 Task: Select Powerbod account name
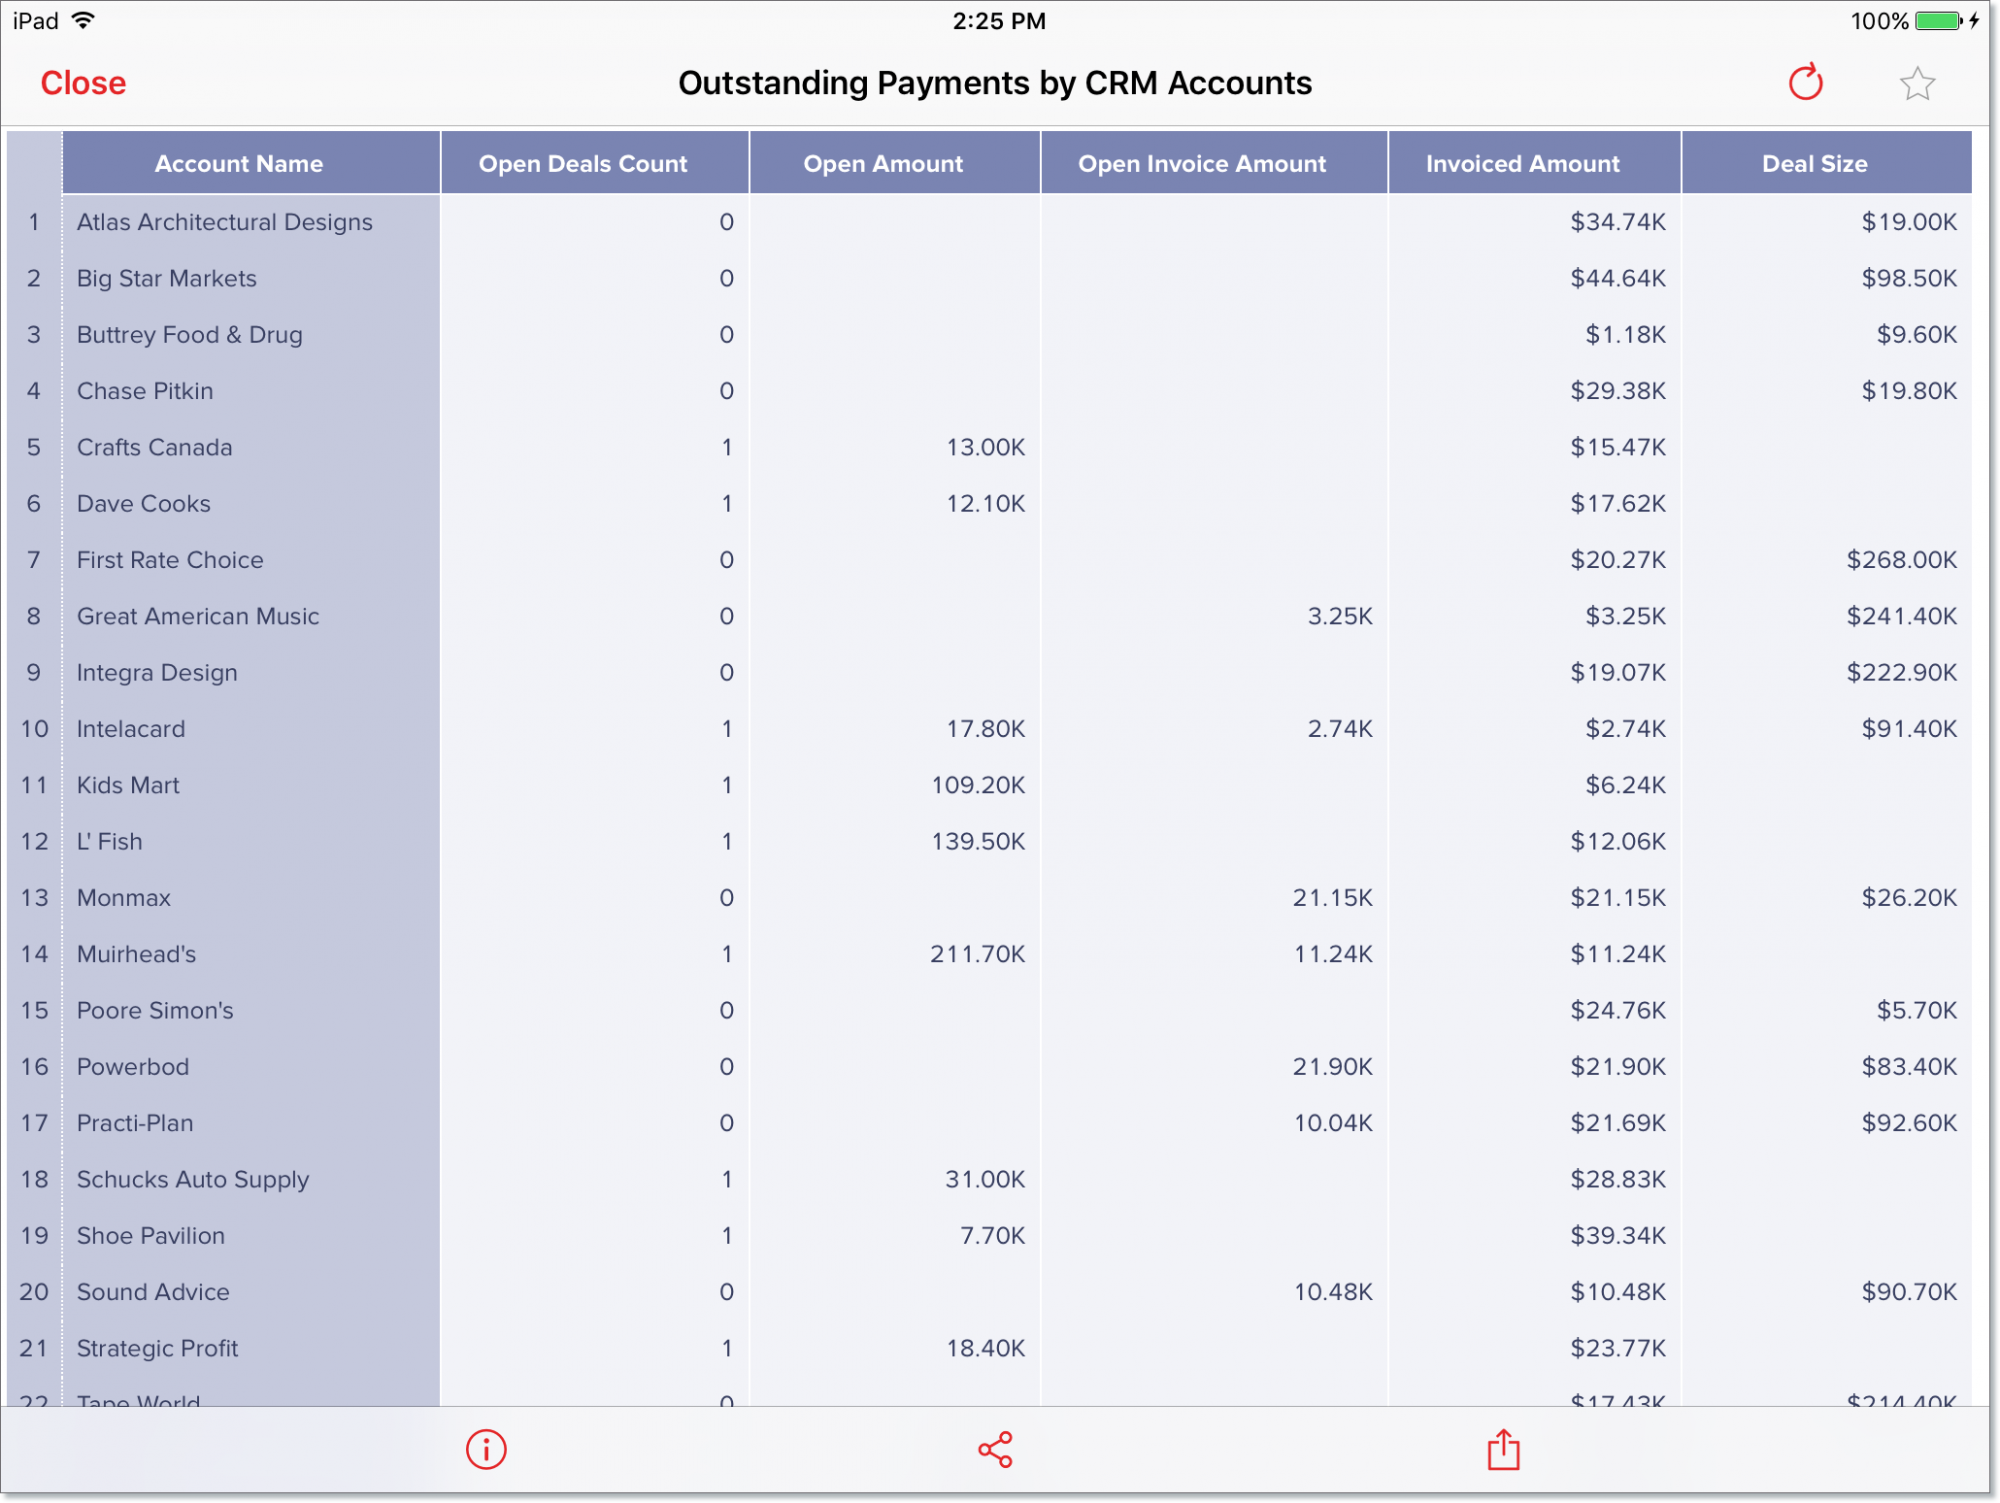click(133, 1067)
